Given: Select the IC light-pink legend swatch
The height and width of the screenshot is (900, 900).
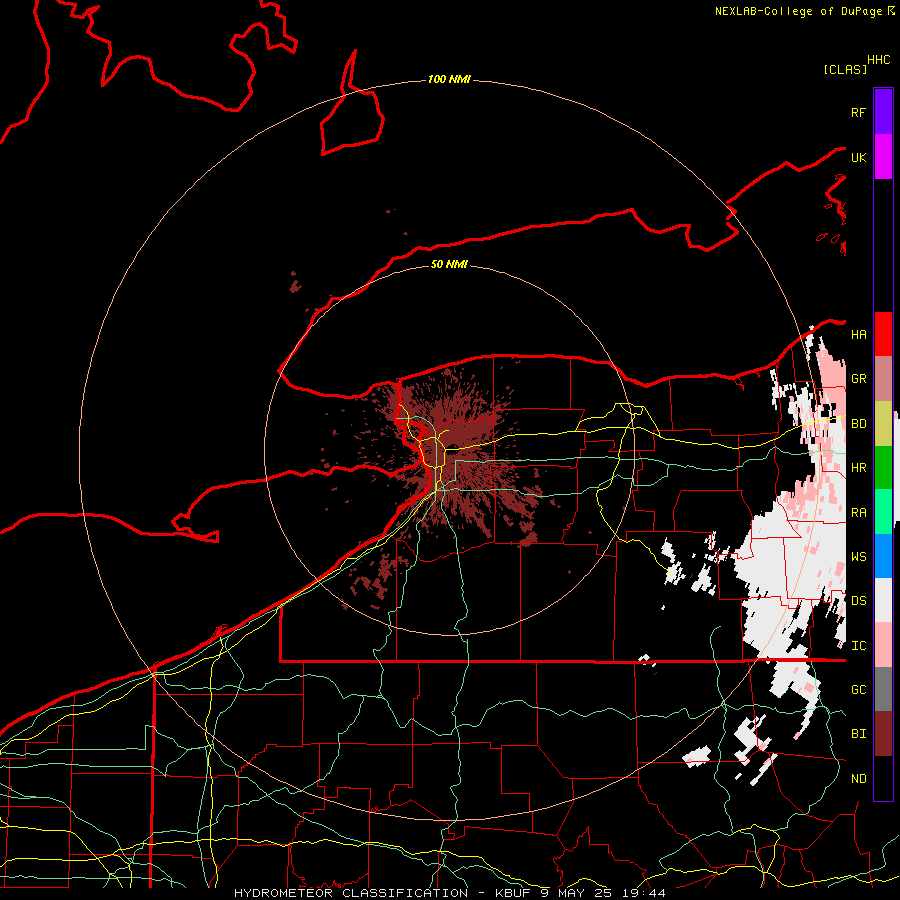Looking at the screenshot, I should (x=883, y=645).
